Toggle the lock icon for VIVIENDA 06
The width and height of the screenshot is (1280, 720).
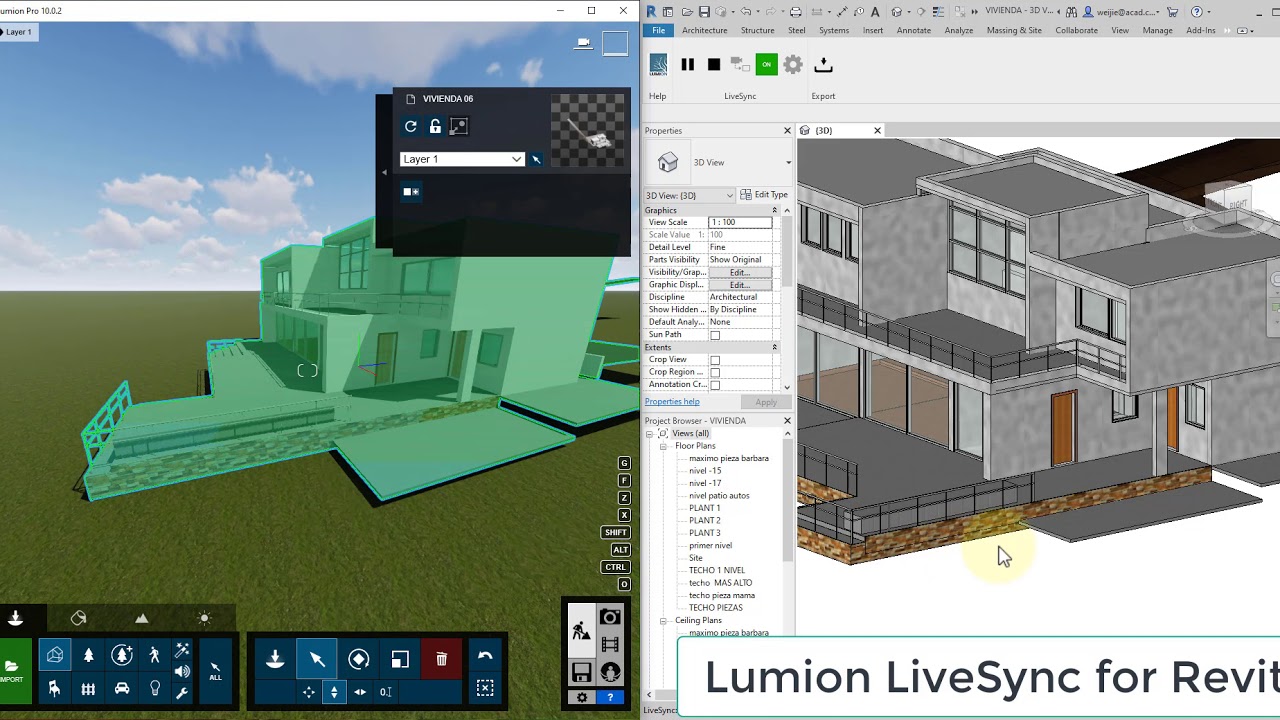click(x=435, y=126)
